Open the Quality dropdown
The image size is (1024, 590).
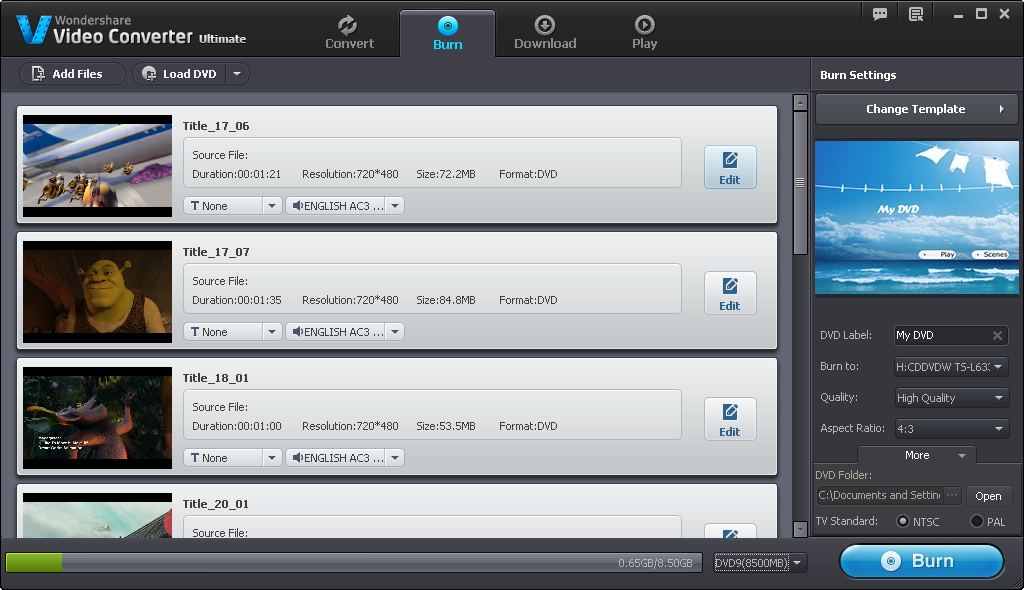point(951,398)
